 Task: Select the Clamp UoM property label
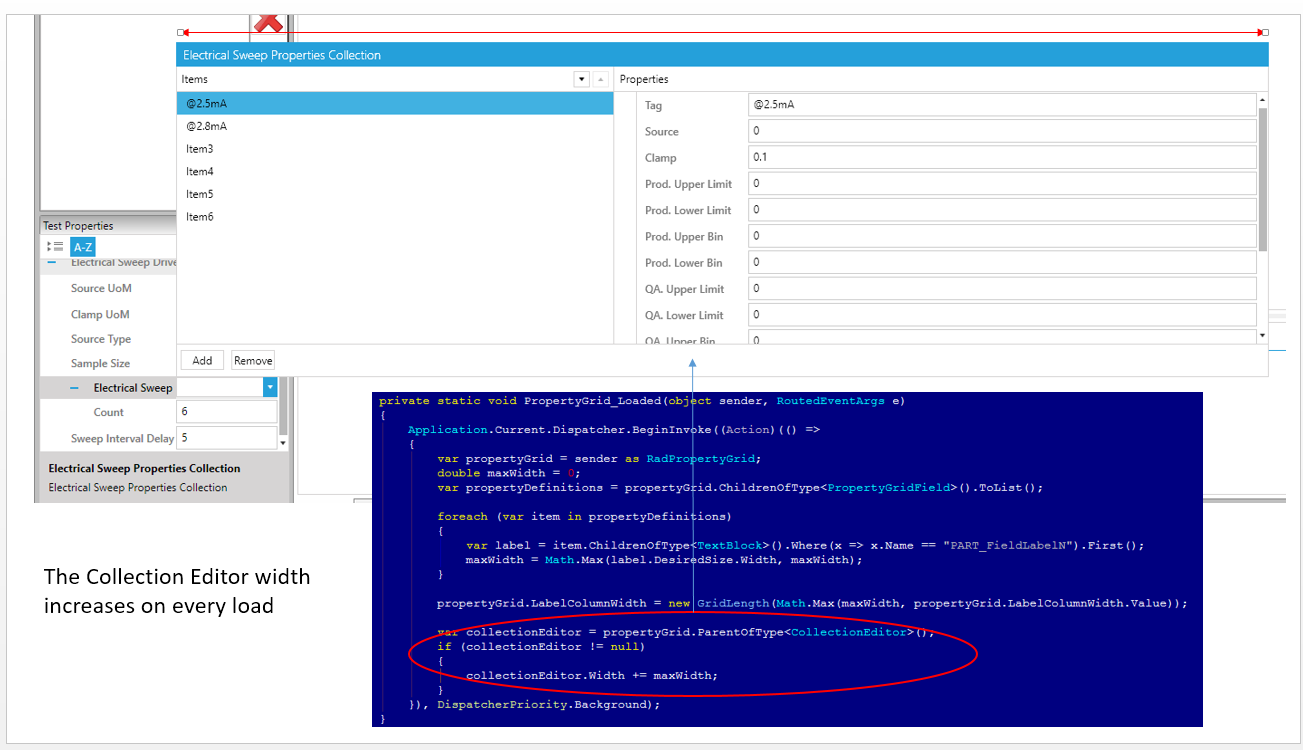(100, 314)
